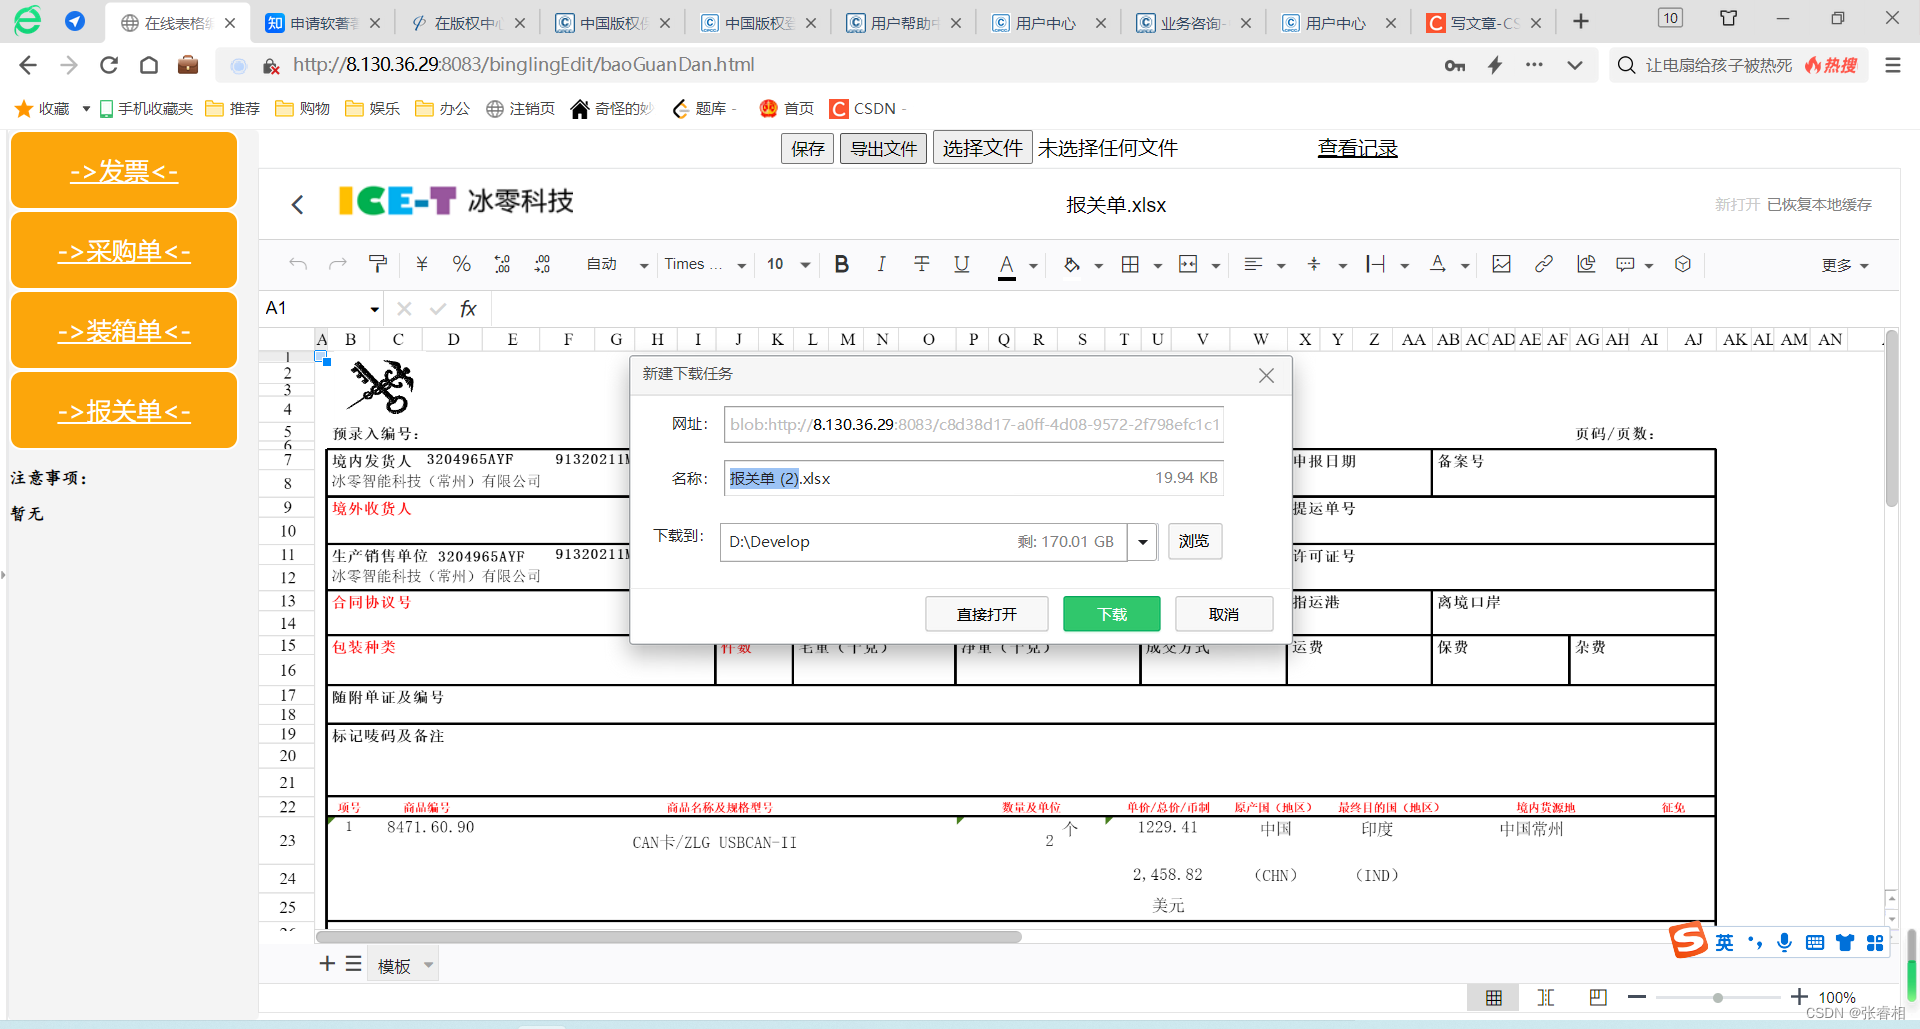Close the 新建下载任务 dialog
This screenshot has height=1029, width=1920.
[1266, 375]
